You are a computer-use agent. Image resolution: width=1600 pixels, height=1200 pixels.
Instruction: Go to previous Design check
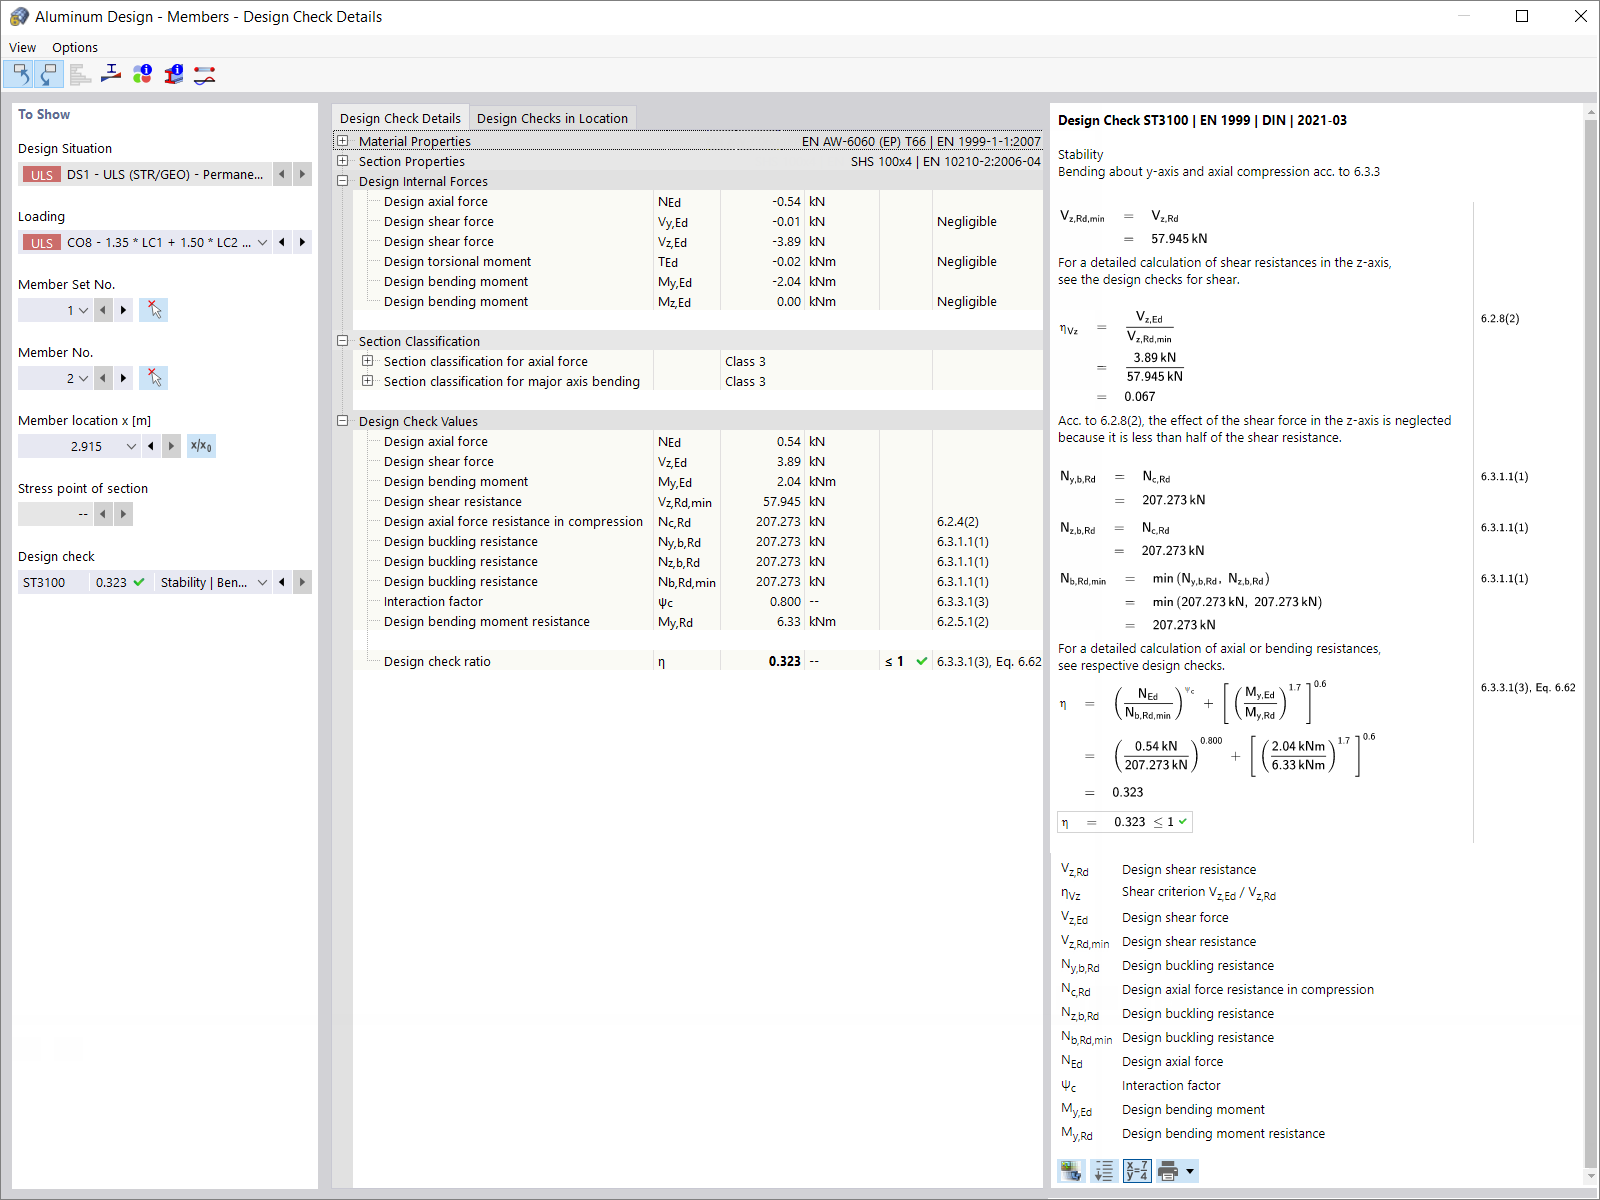pyautogui.click(x=282, y=582)
